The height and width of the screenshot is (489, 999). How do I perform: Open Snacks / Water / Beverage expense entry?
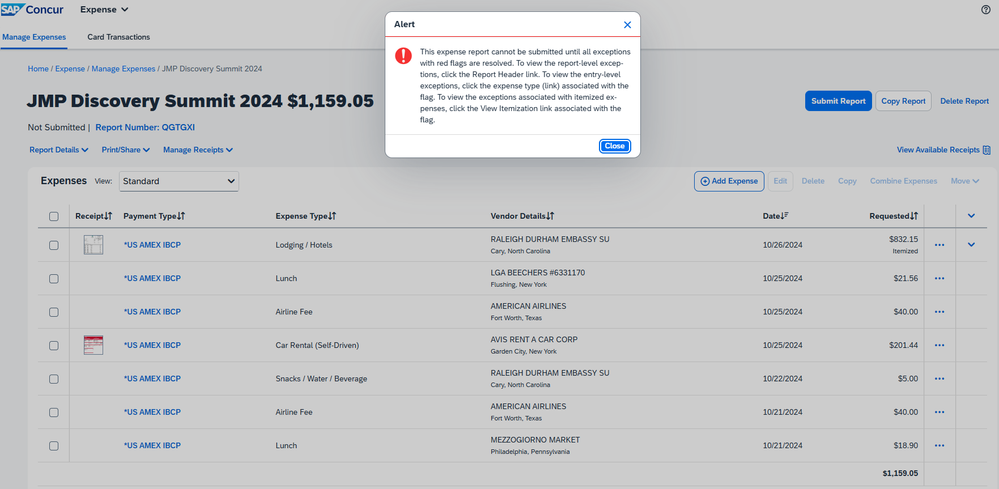click(x=321, y=379)
